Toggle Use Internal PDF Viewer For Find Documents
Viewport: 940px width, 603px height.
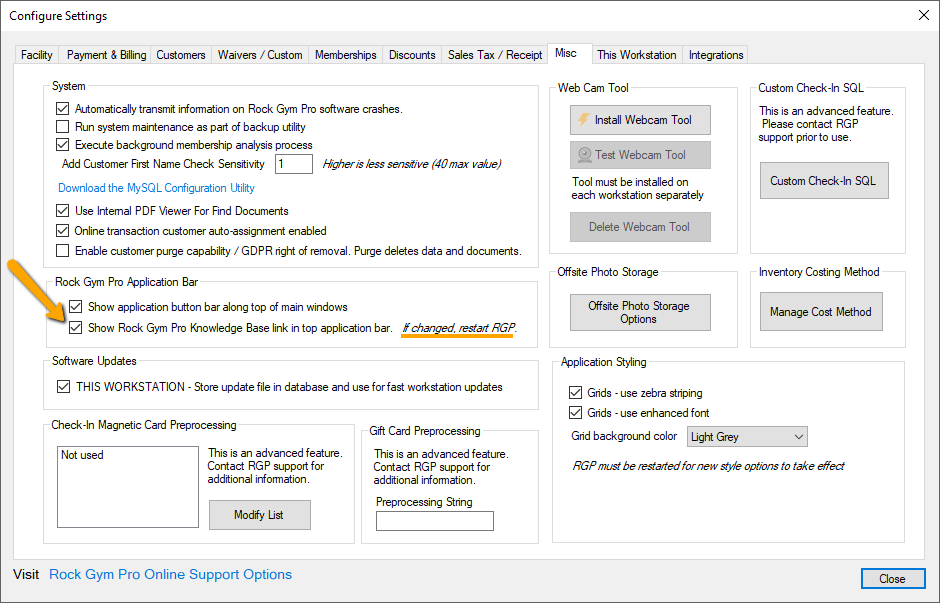tap(62, 211)
